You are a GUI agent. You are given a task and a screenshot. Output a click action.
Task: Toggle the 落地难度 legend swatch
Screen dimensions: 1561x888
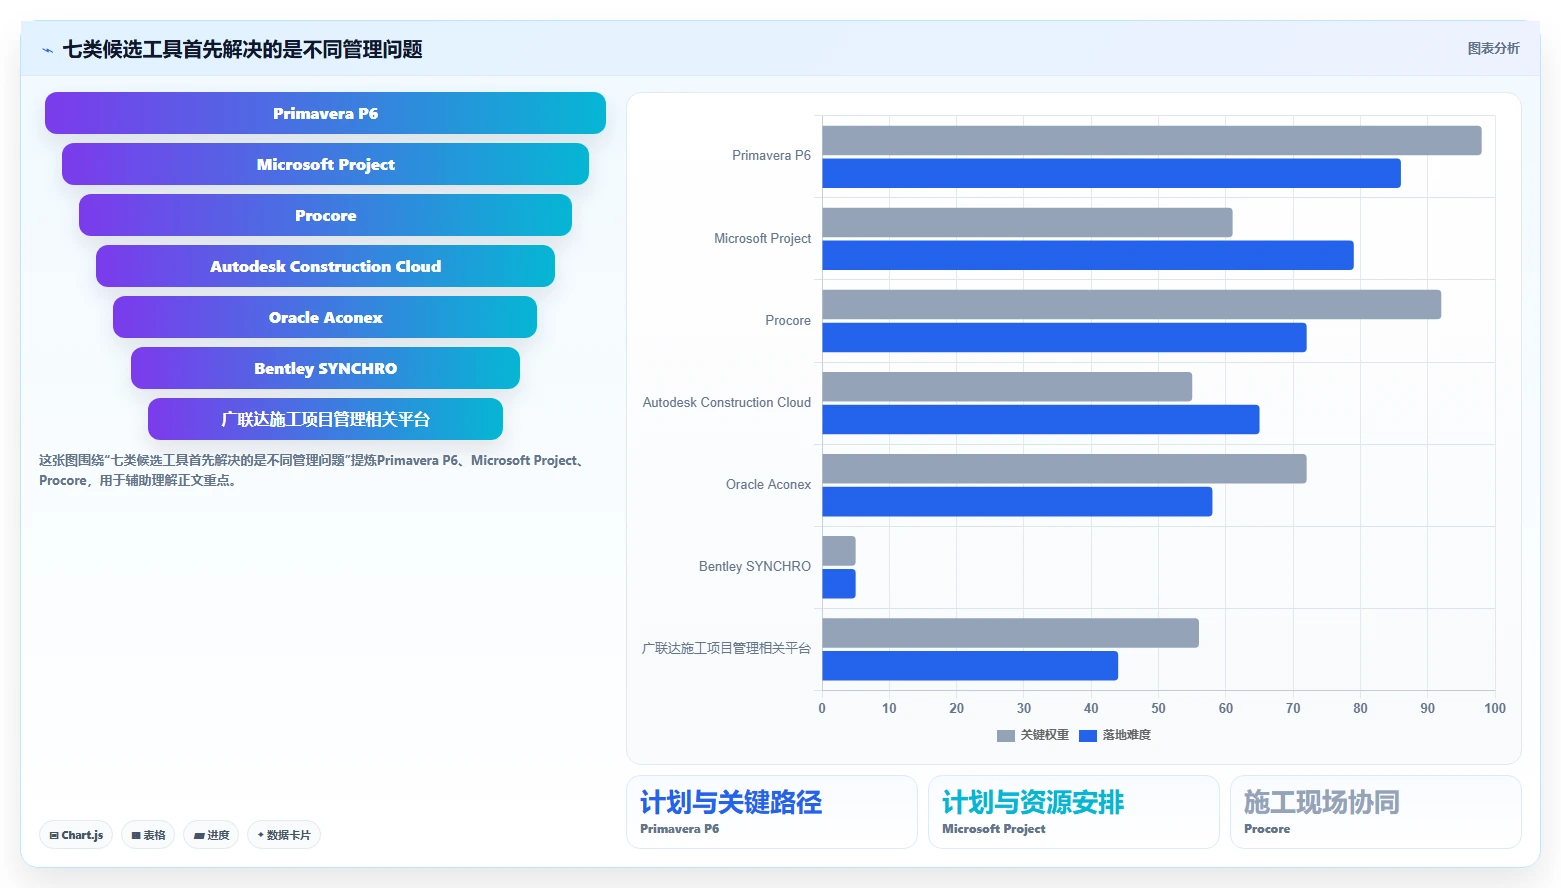tap(1088, 735)
